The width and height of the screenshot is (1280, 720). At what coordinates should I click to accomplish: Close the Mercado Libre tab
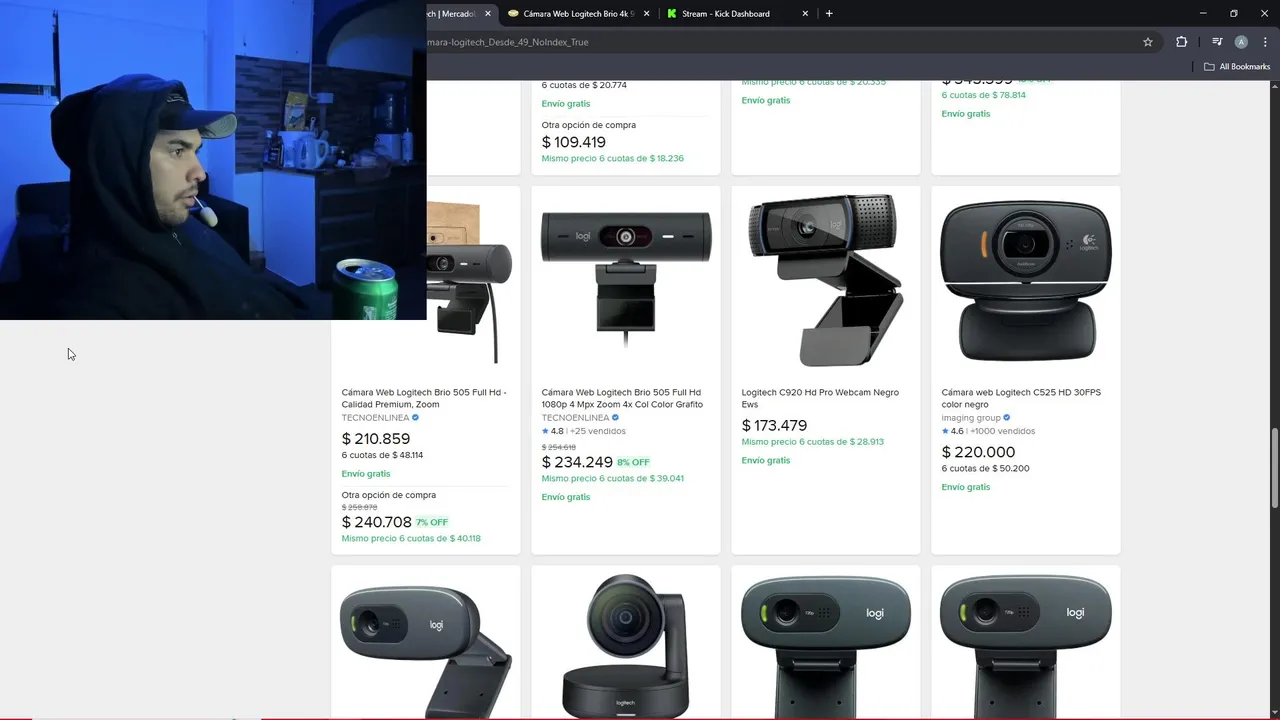tap(488, 14)
